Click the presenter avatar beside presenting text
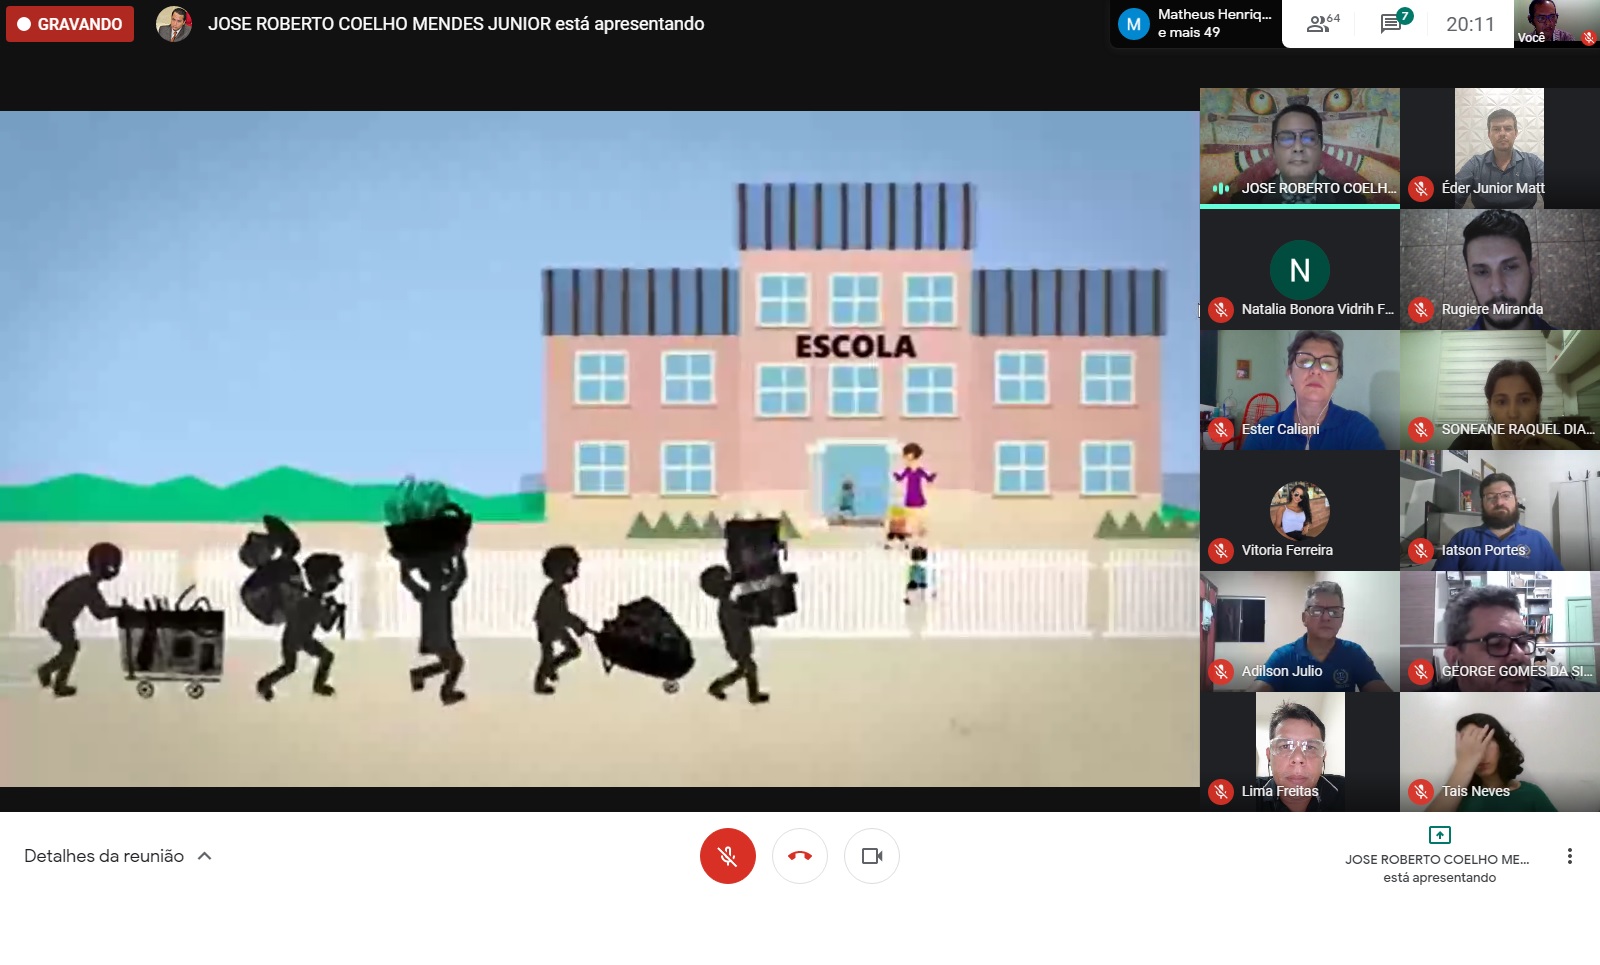Screen dimensions: 1600x965 [174, 24]
